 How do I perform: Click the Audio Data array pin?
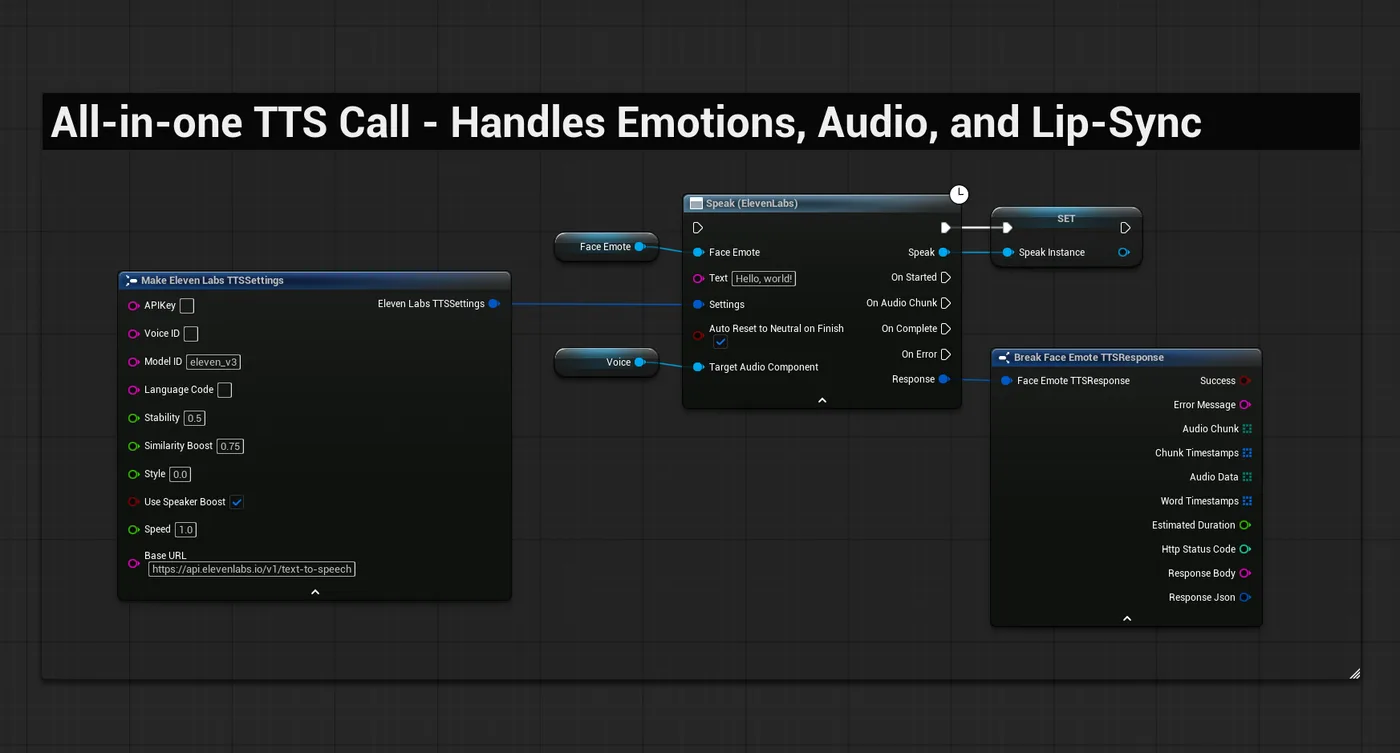point(1247,477)
